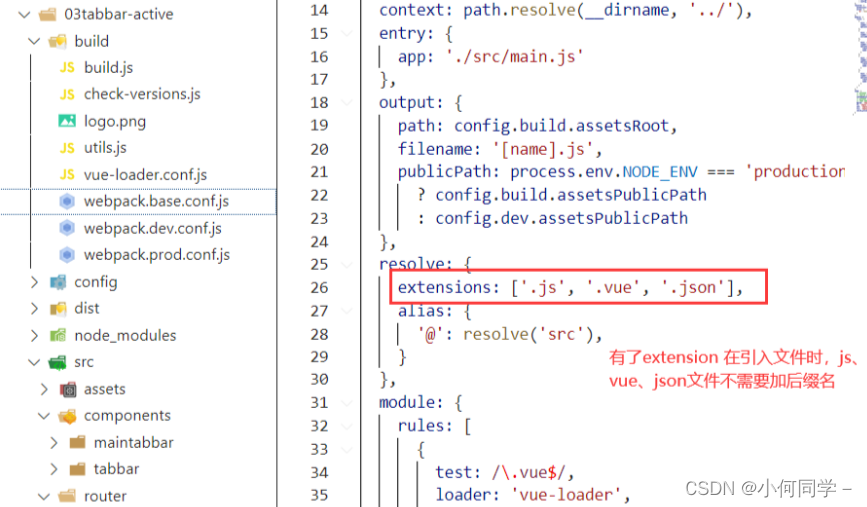867x507 pixels.
Task: Expand the config folder
Action: point(34,282)
